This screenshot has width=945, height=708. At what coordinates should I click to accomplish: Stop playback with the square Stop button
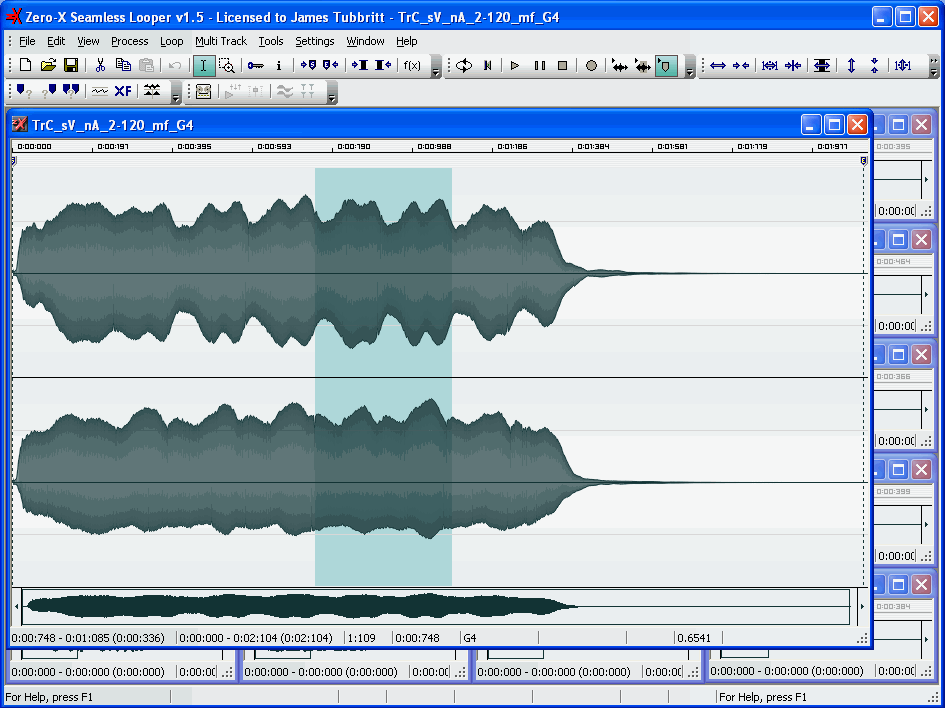562,65
